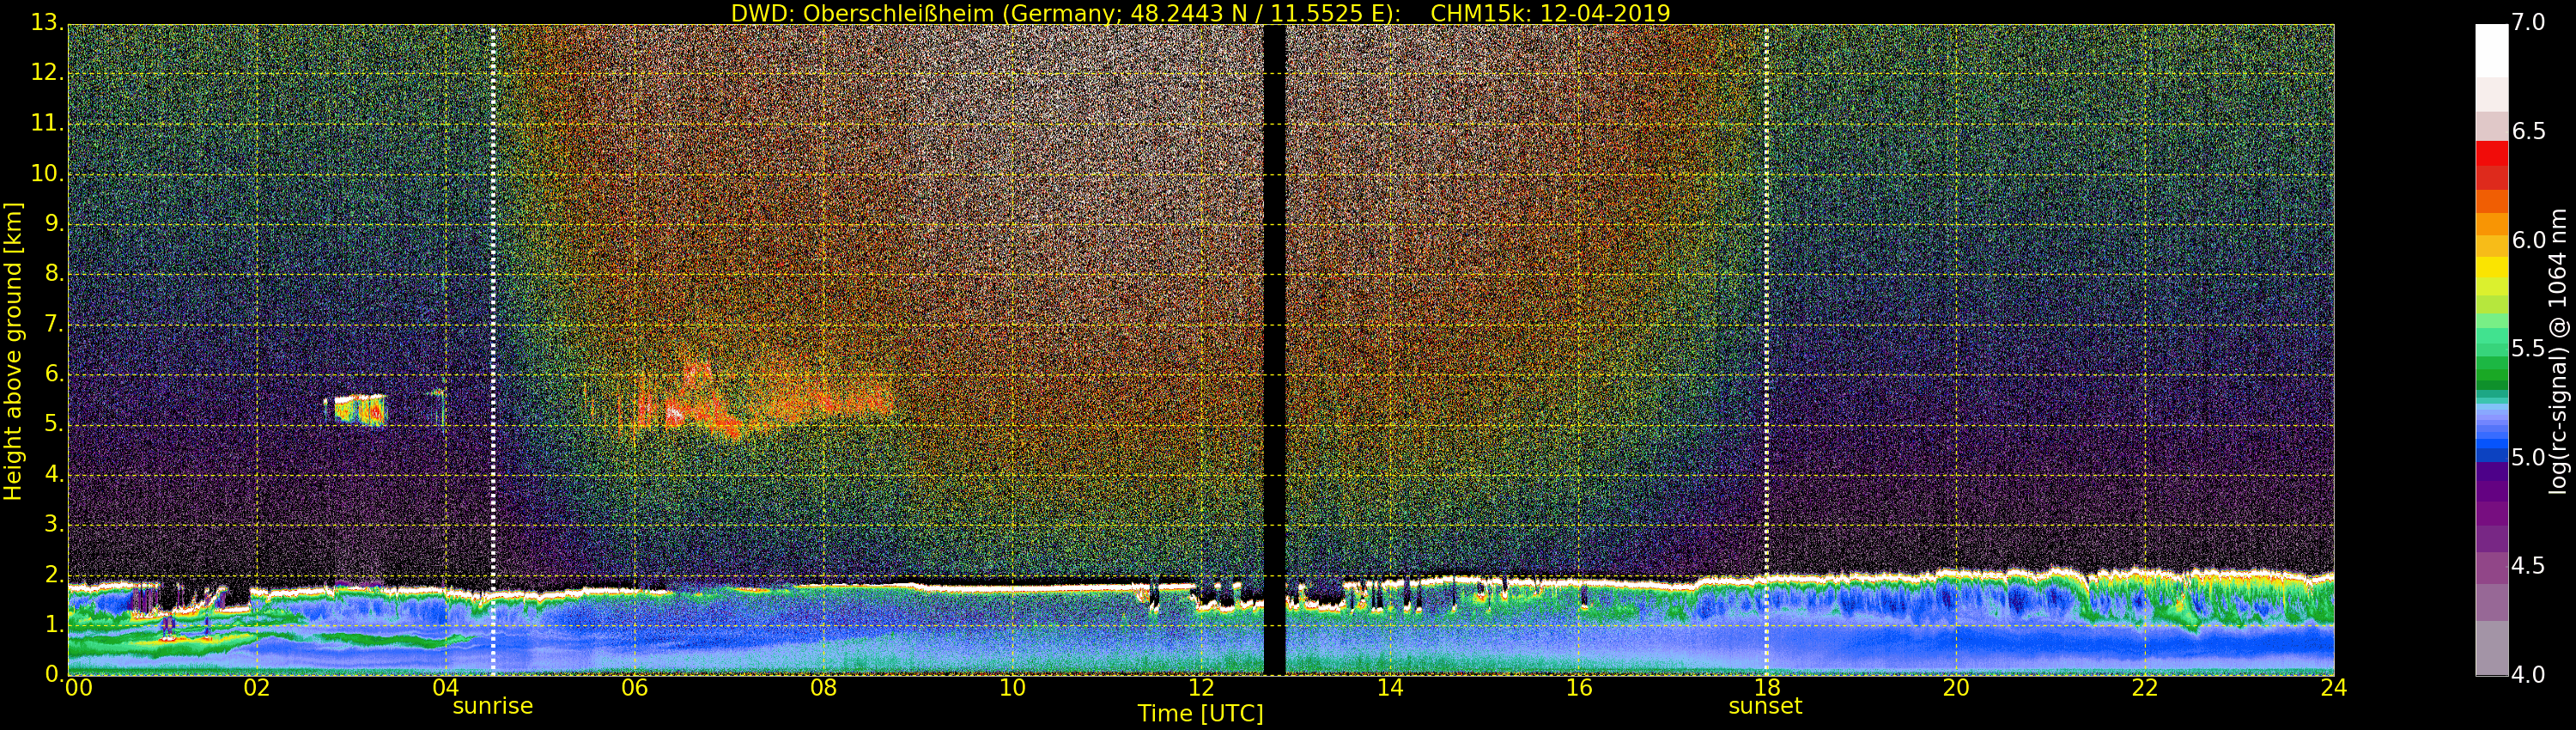Click the x-axis tick label '24'

2334,688
